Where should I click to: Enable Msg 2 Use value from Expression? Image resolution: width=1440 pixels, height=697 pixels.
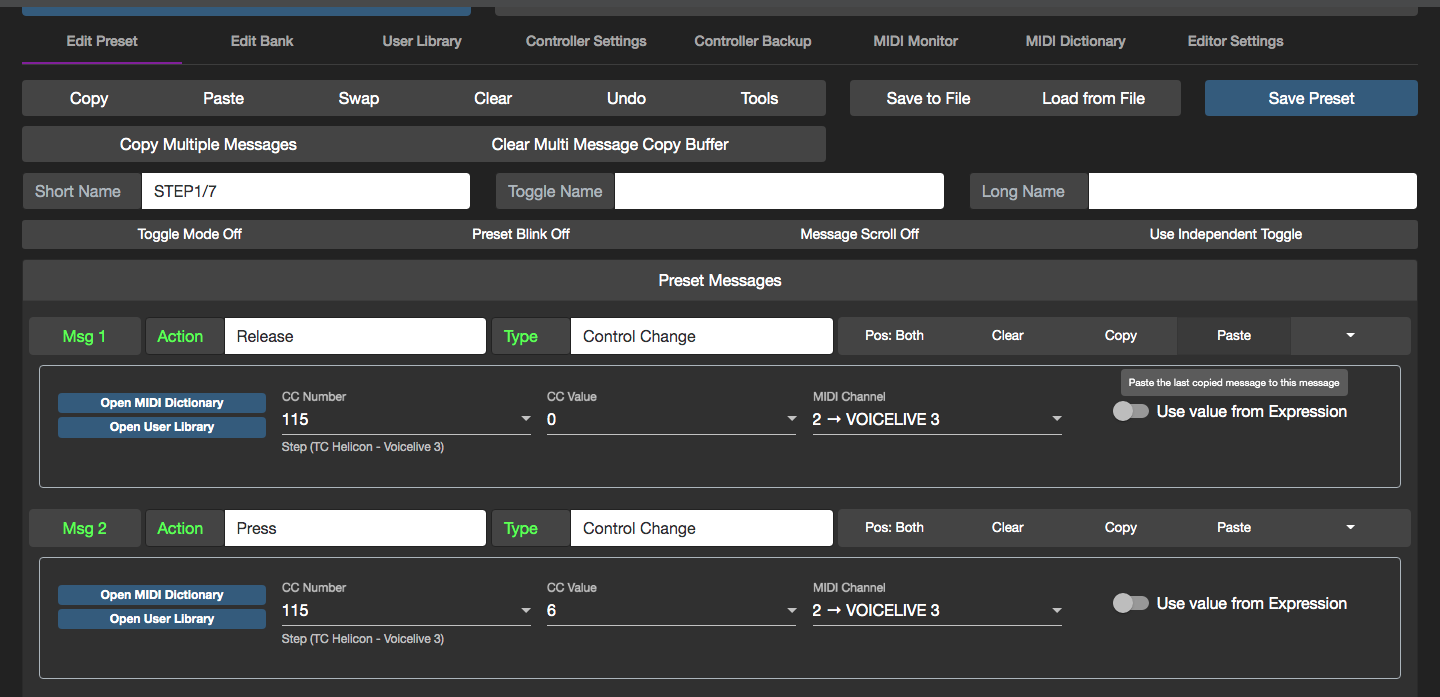(x=1131, y=604)
